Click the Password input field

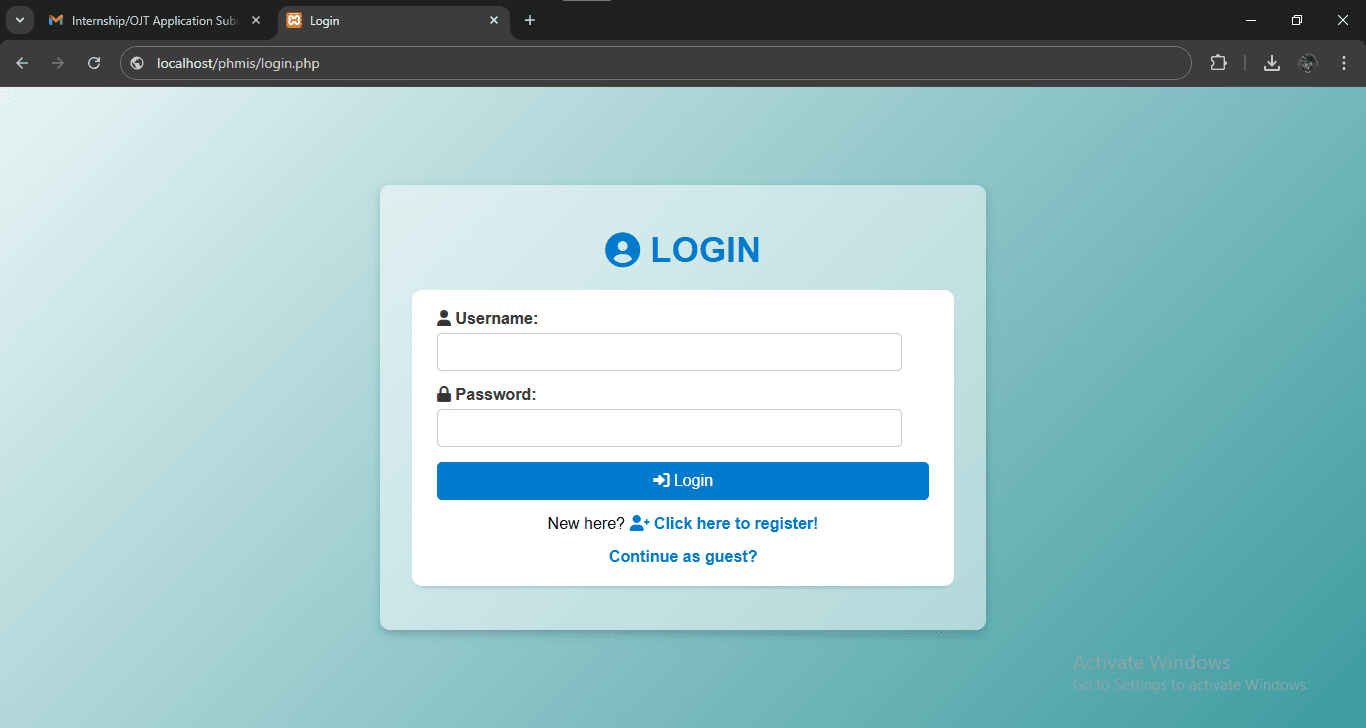669,428
